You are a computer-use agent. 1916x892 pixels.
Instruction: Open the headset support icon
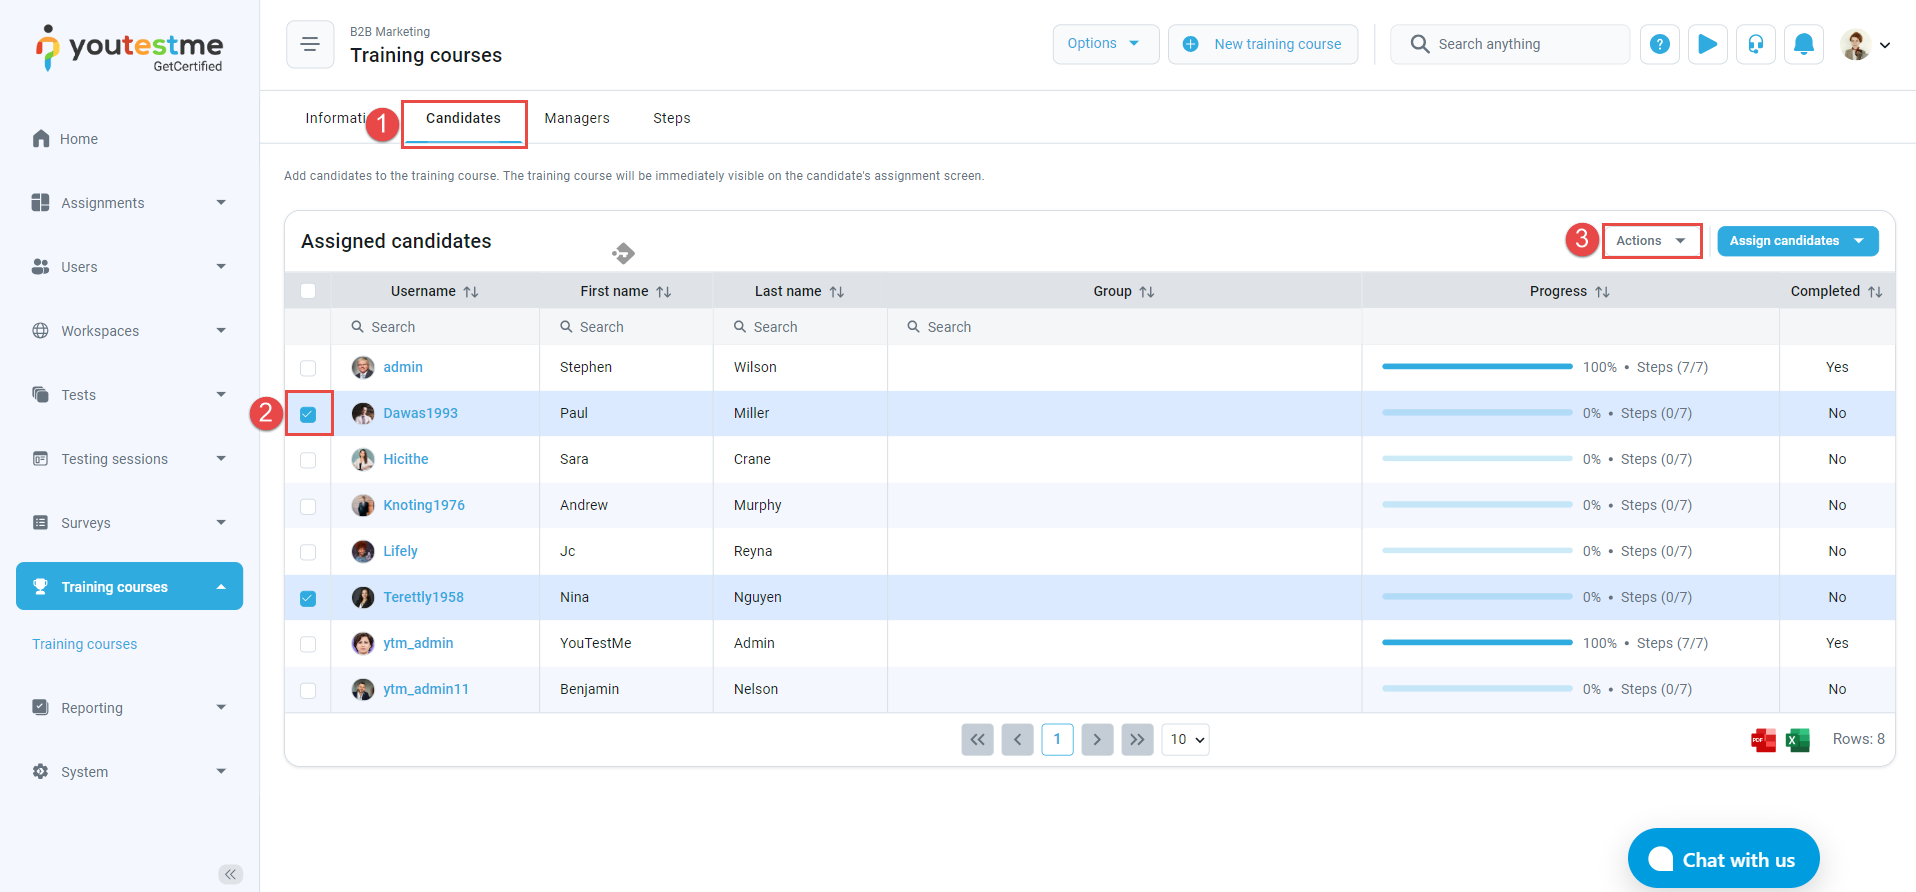(x=1755, y=44)
